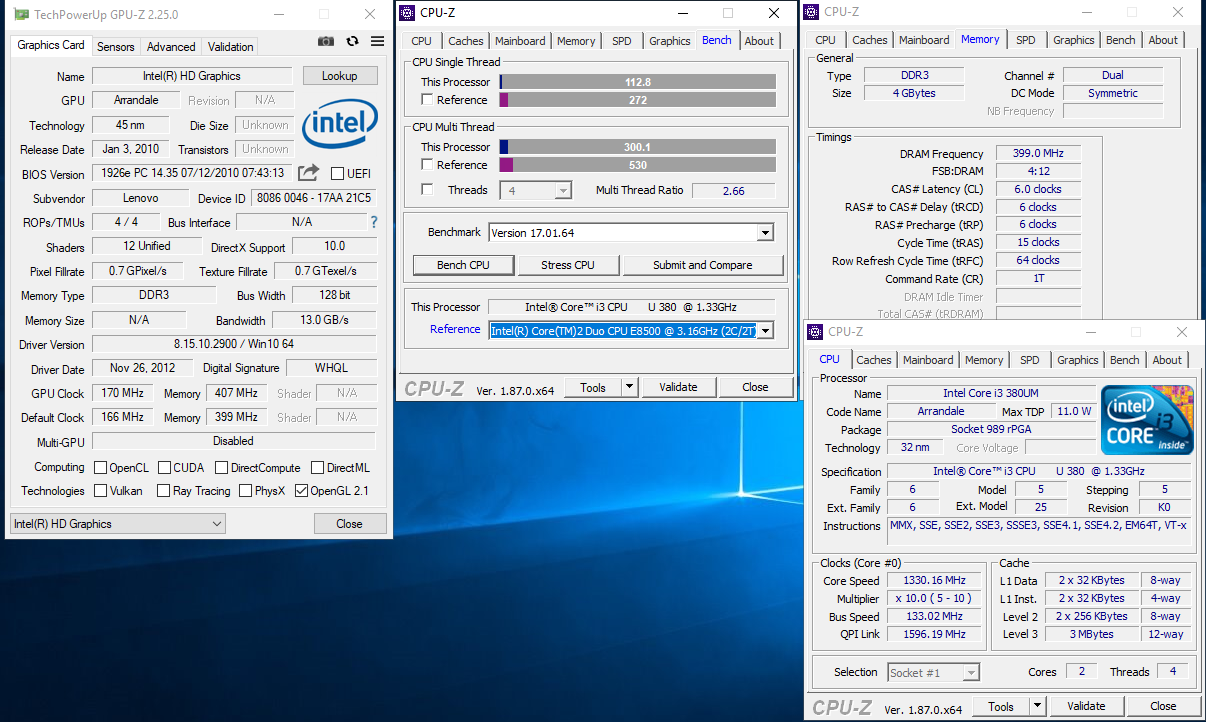This screenshot has height=722, width=1206.
Task: Enable the Threads checkbox in Bench
Action: [427, 190]
